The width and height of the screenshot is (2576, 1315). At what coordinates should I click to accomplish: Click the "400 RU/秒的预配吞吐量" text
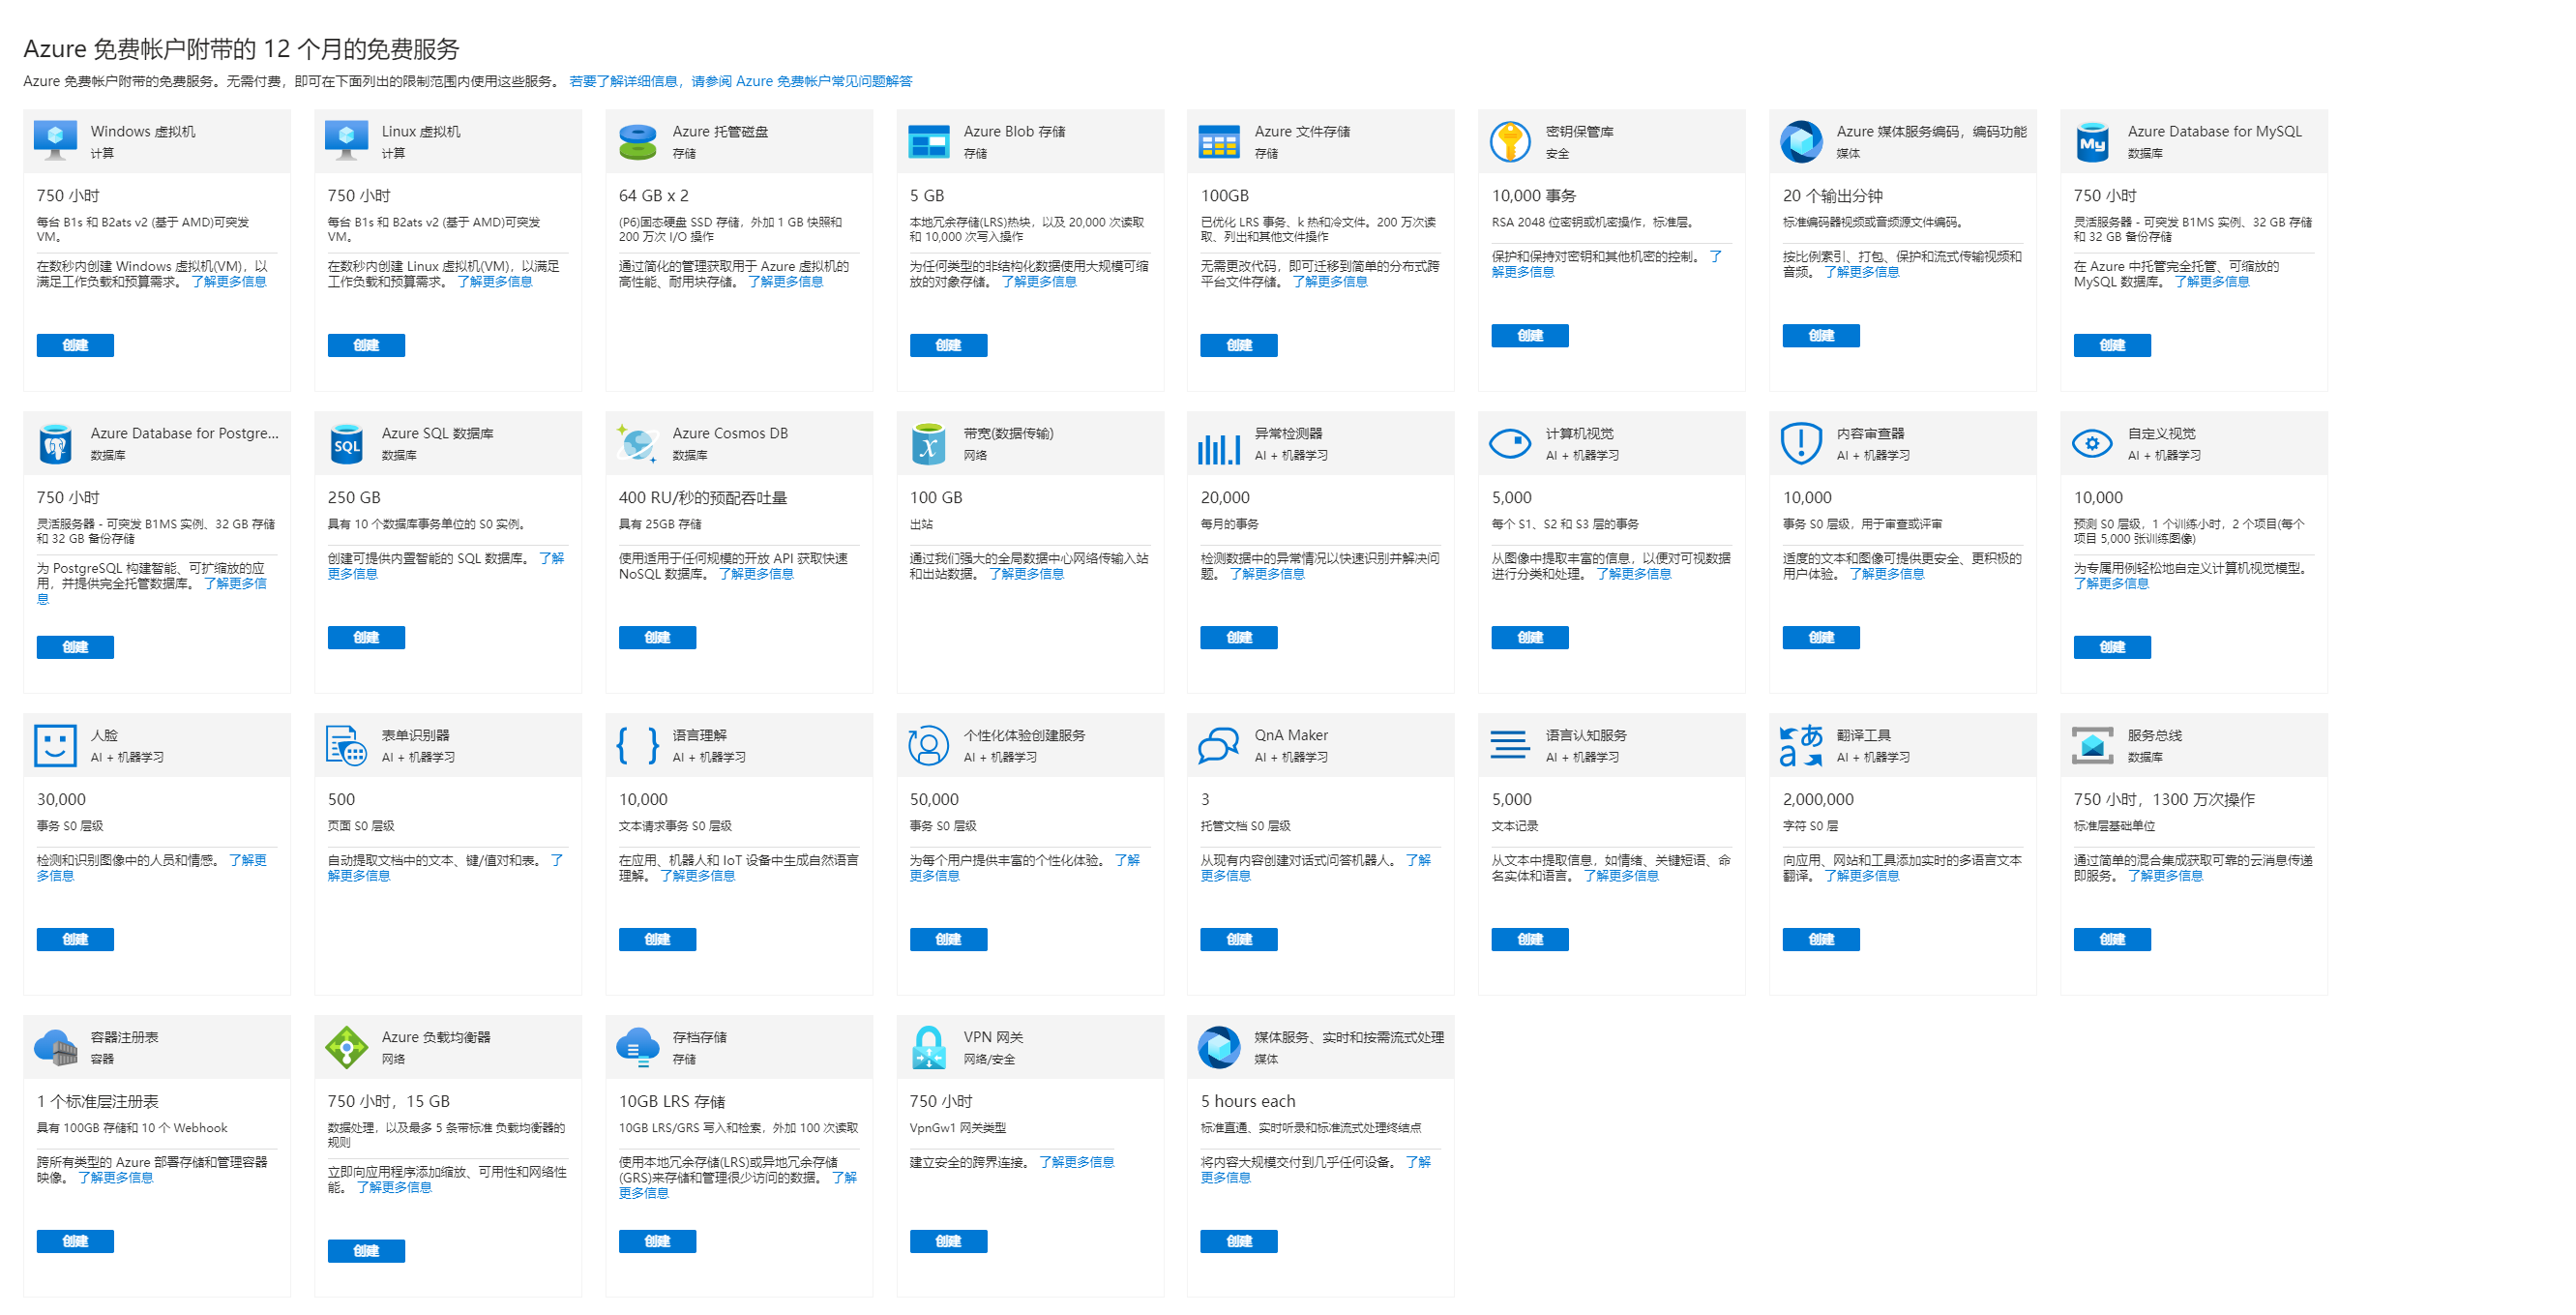point(703,497)
